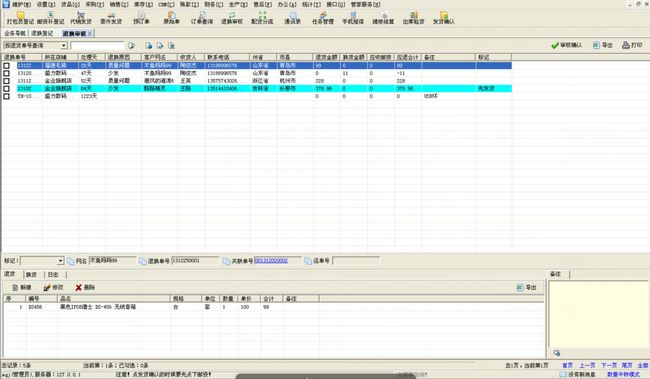
Task: Click the 关联单号 blue hyperlink
Action: point(271,260)
